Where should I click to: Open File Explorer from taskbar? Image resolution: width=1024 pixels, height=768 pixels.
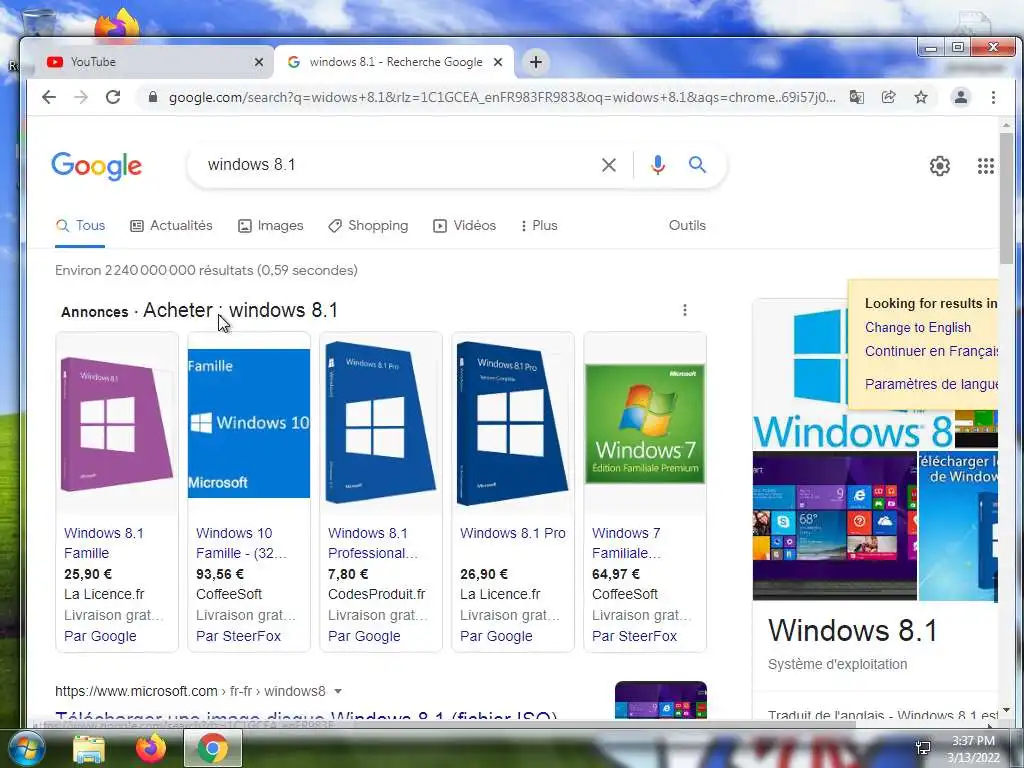point(89,748)
